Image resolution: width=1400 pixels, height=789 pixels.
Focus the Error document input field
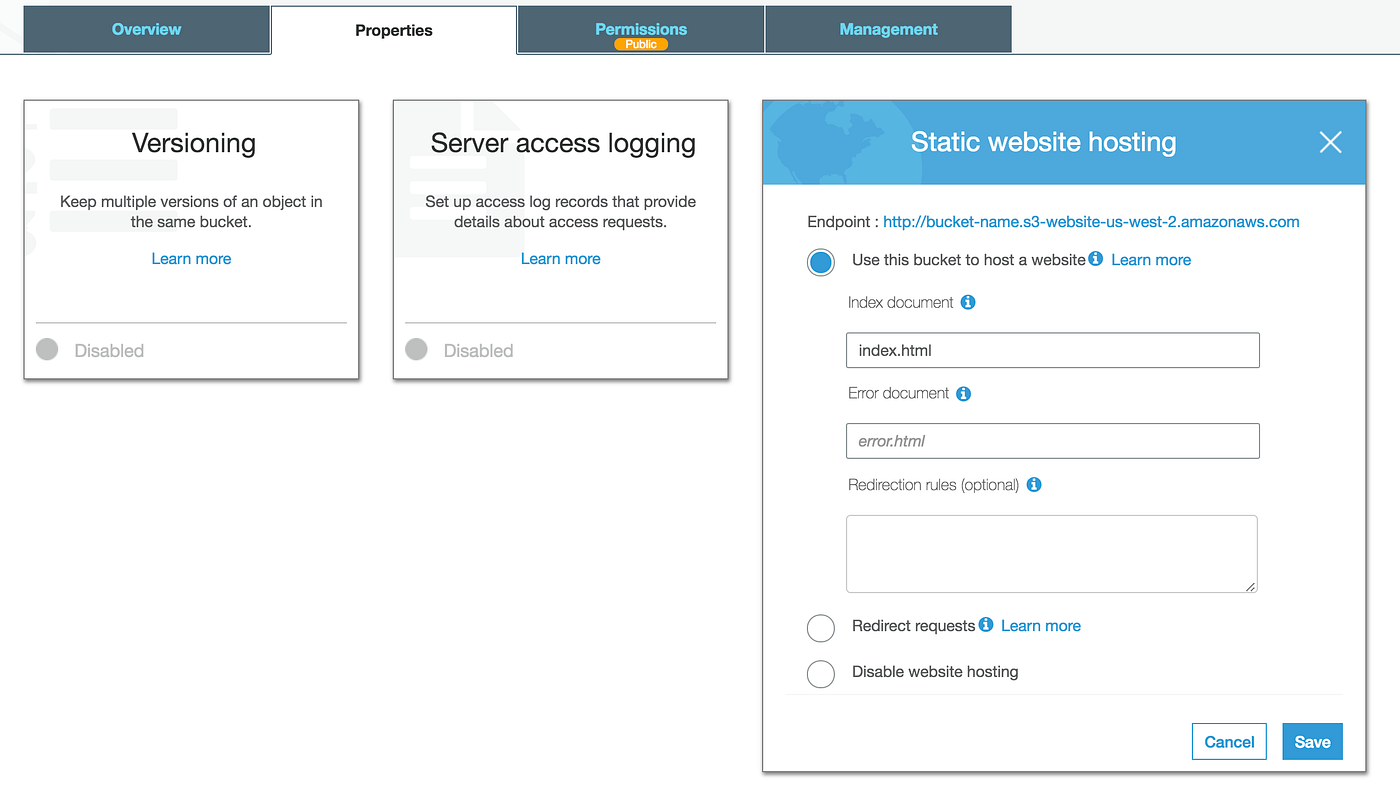click(x=1052, y=441)
